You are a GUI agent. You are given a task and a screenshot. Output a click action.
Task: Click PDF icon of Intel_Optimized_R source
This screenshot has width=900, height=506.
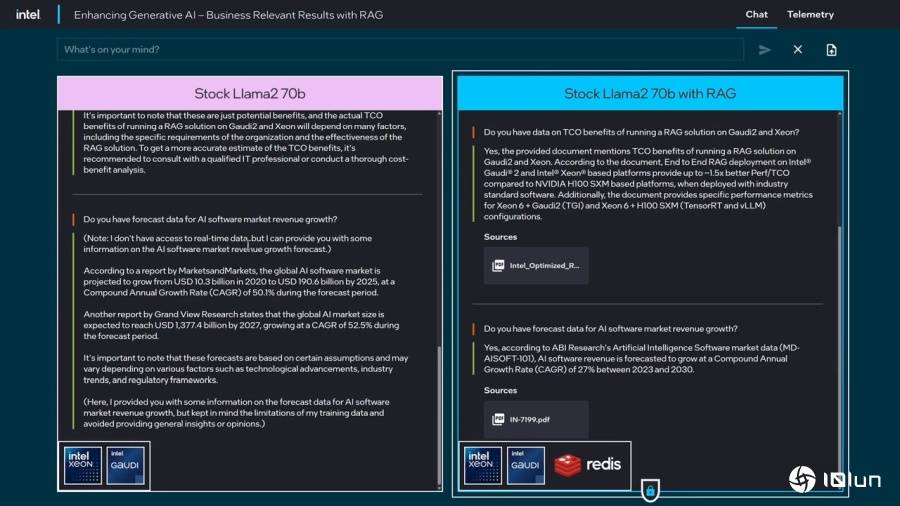[x=498, y=265]
